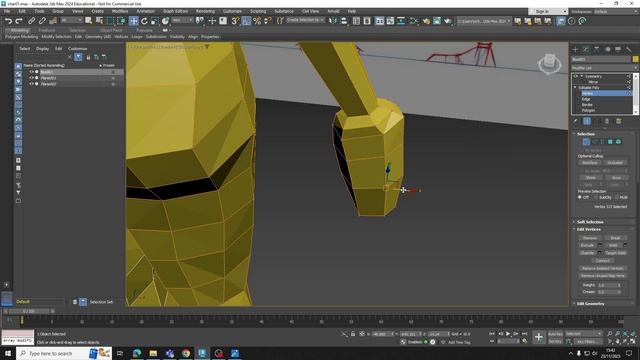This screenshot has height=360, width=640.
Task: Click the Align tool icon
Action: tap(344, 20)
